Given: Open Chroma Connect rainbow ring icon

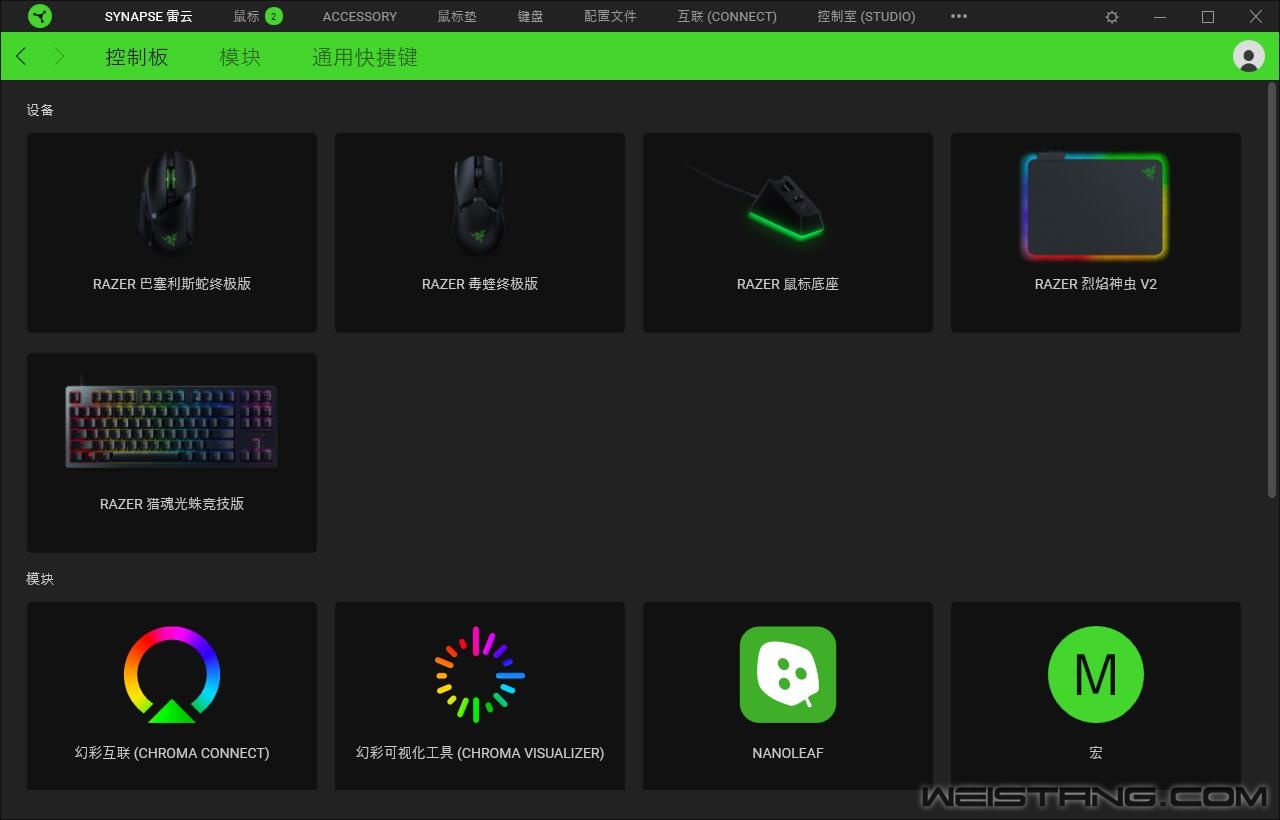Looking at the screenshot, I should coord(172,674).
